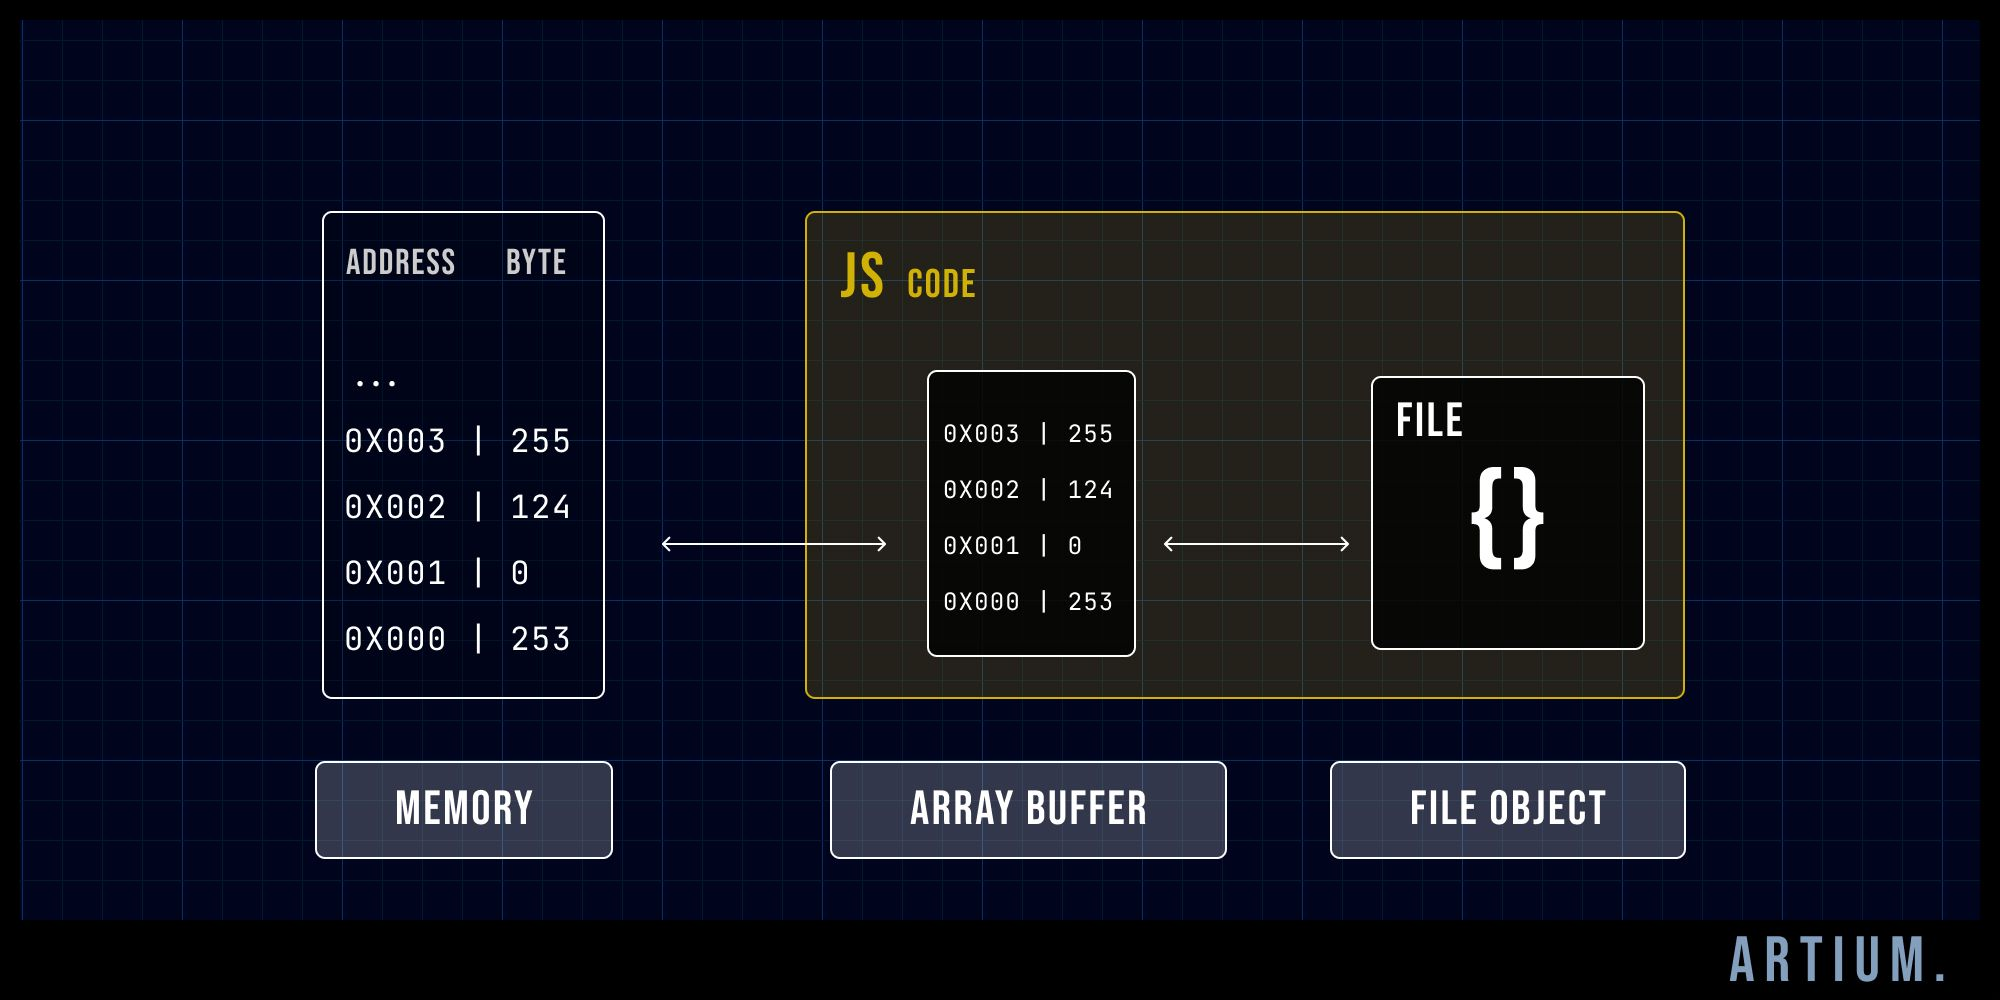
Task: Click the BYTE column header
Action: 537,262
